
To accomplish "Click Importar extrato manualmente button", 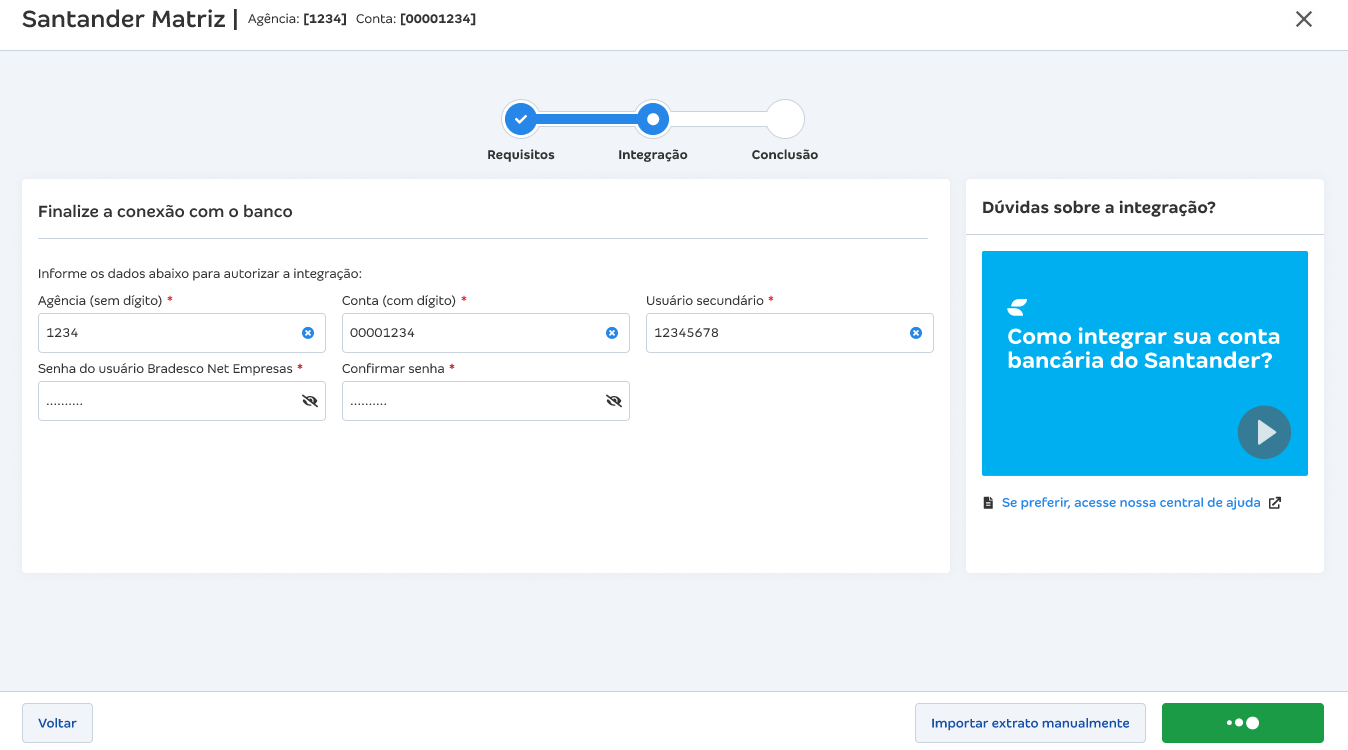I will (x=1030, y=723).
